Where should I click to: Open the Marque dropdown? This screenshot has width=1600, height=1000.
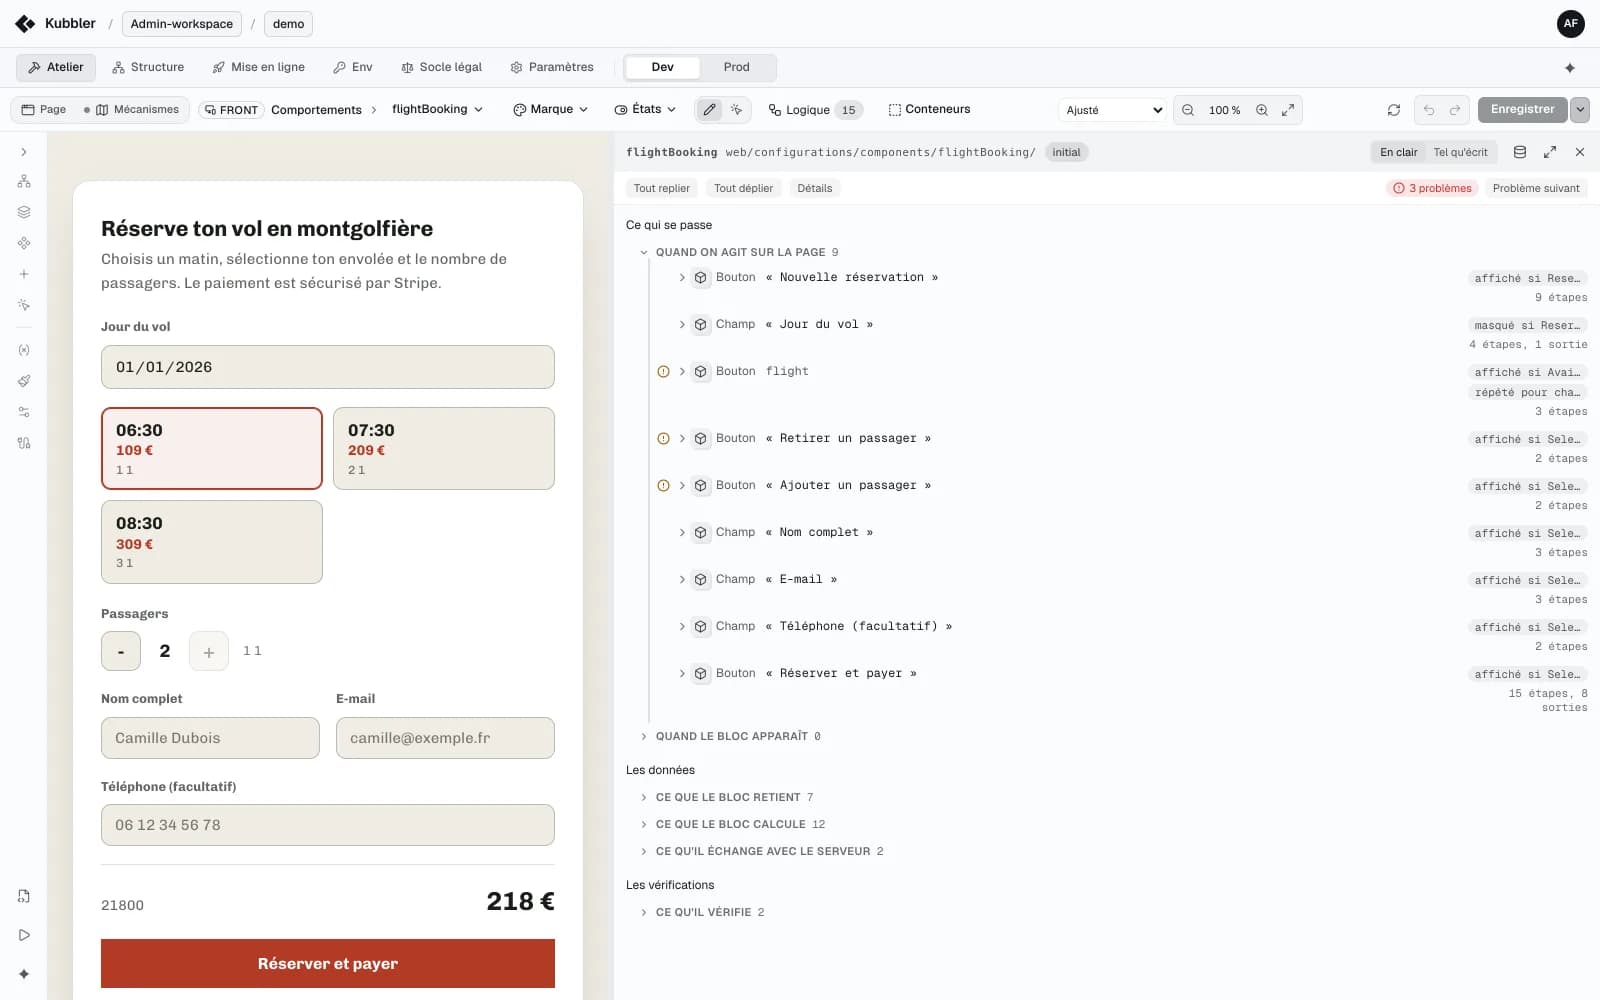tap(550, 109)
